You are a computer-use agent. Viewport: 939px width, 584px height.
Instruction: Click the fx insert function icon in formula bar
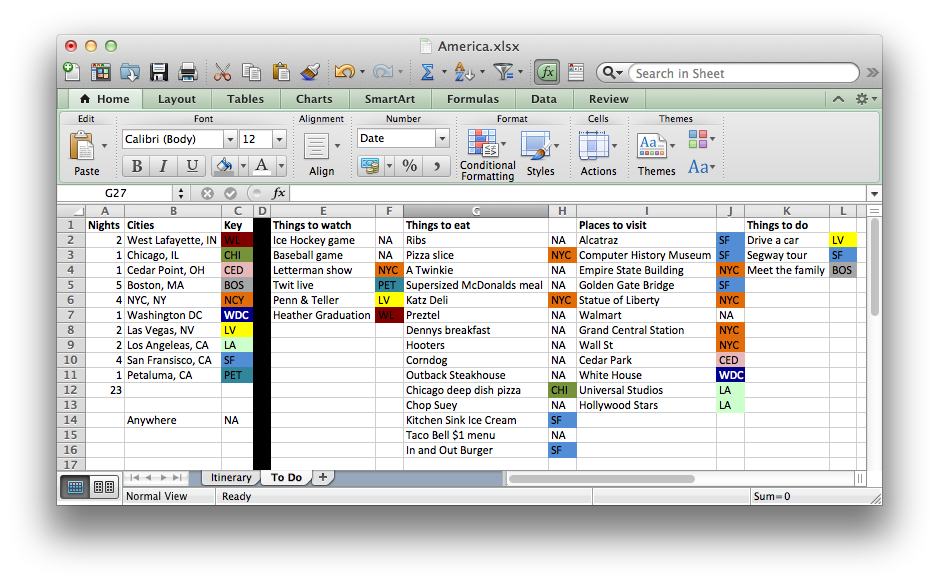(x=278, y=193)
